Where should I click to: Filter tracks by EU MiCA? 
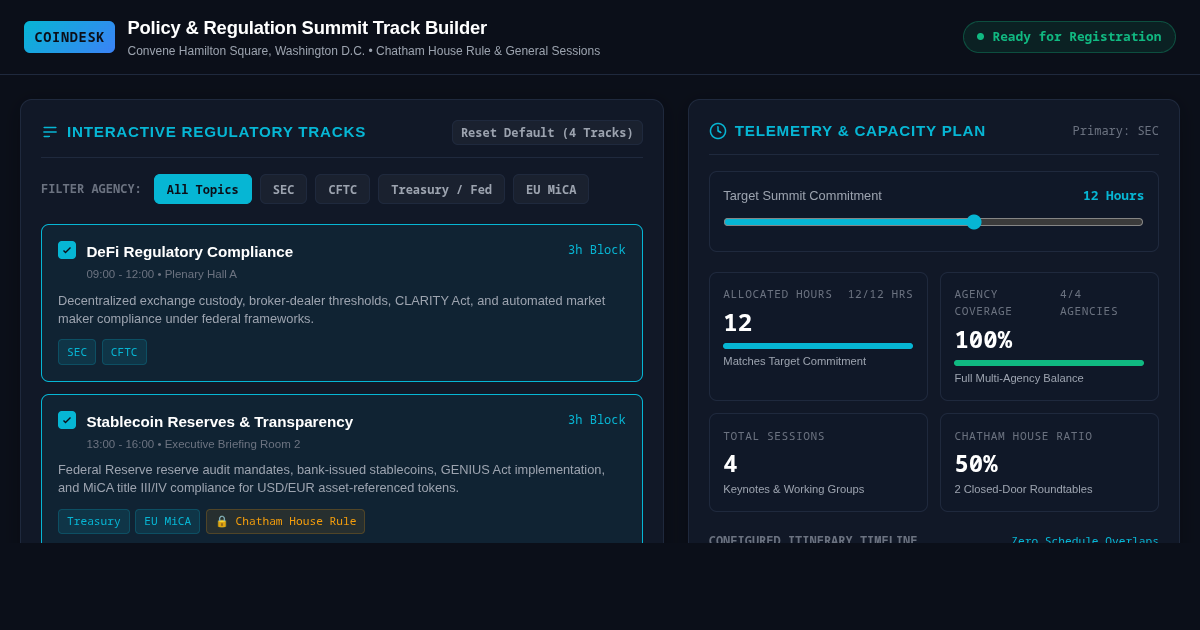point(551,189)
